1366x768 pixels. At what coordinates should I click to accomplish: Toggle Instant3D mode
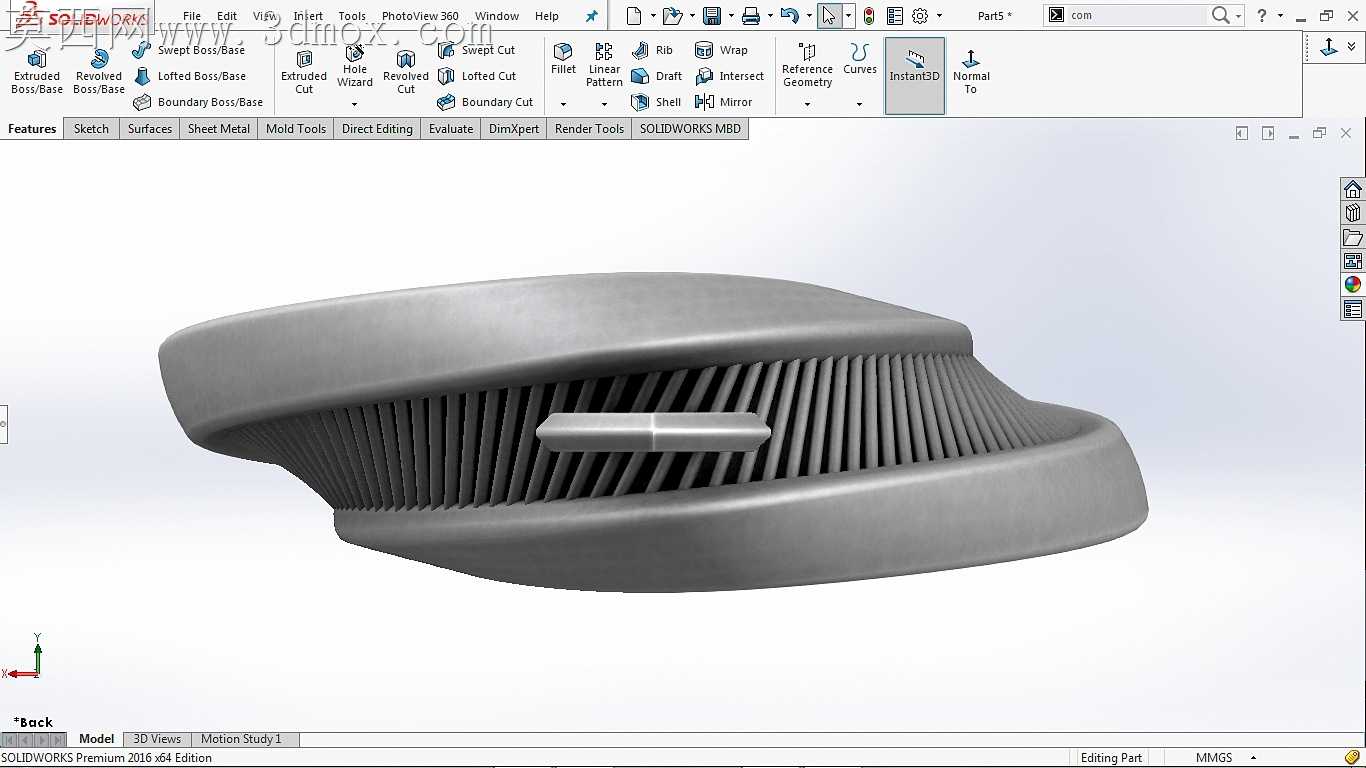(x=915, y=76)
